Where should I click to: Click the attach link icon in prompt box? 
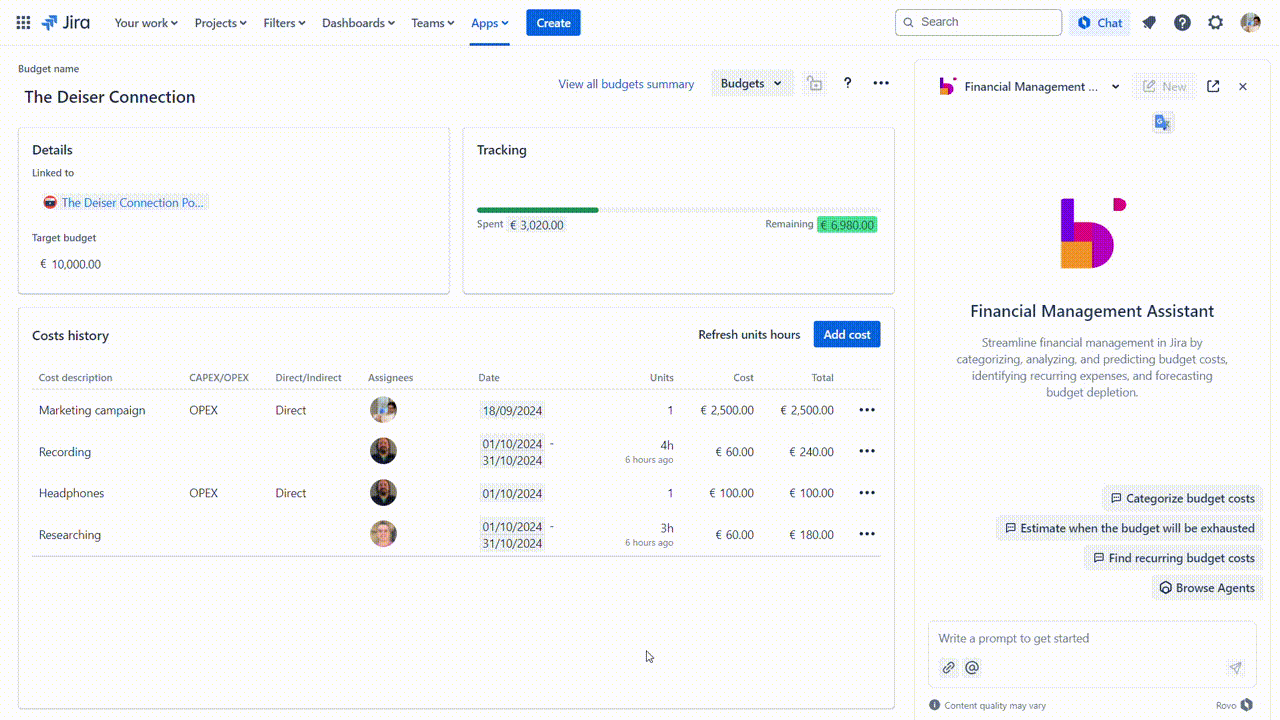coord(948,667)
